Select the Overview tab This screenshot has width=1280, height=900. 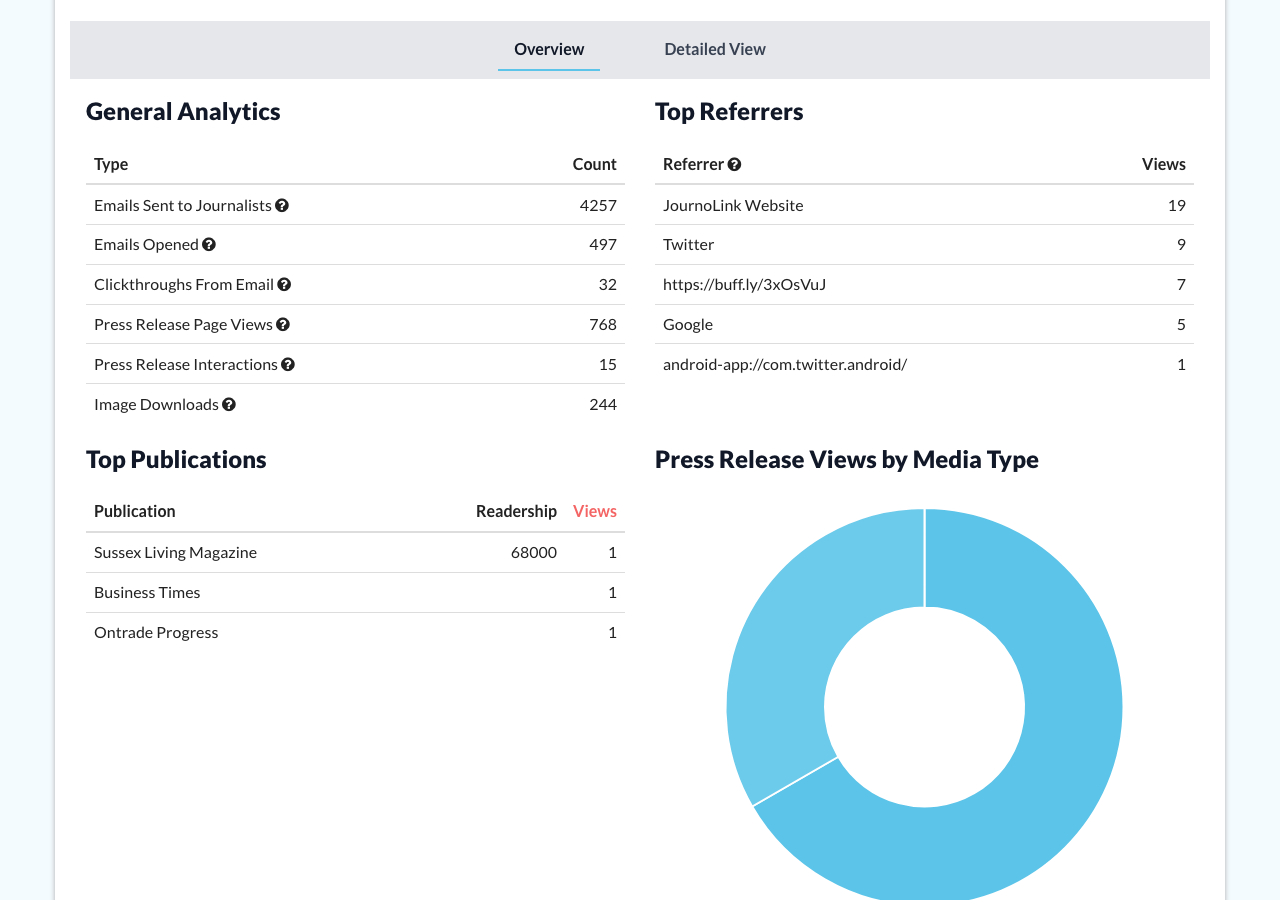click(549, 48)
